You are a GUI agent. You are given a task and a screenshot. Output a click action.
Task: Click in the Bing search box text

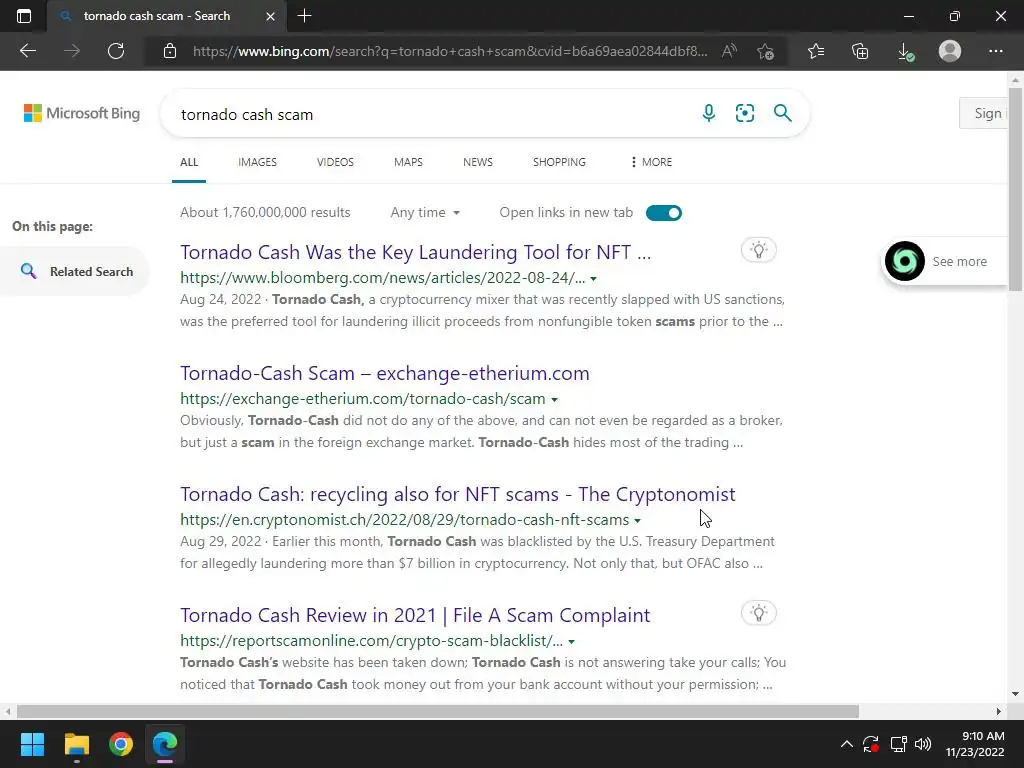[x=247, y=115]
